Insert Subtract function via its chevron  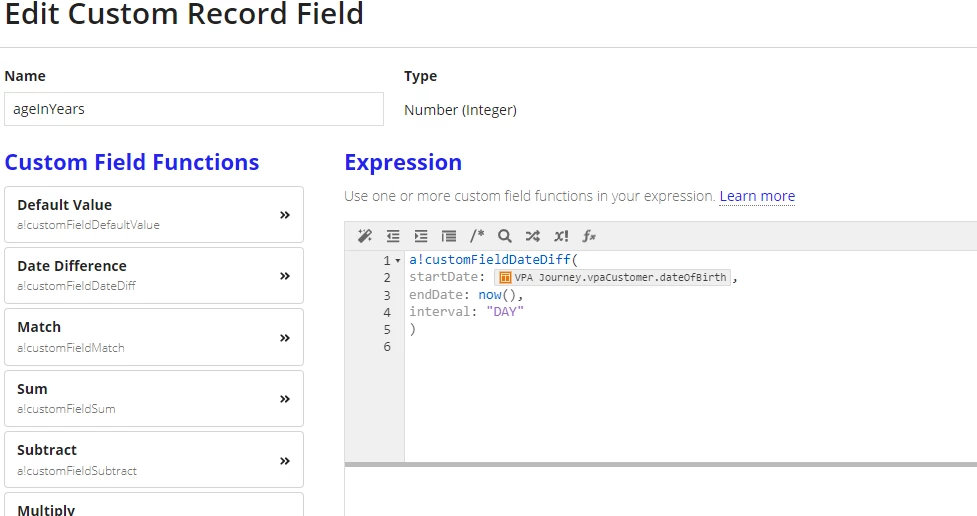click(285, 461)
